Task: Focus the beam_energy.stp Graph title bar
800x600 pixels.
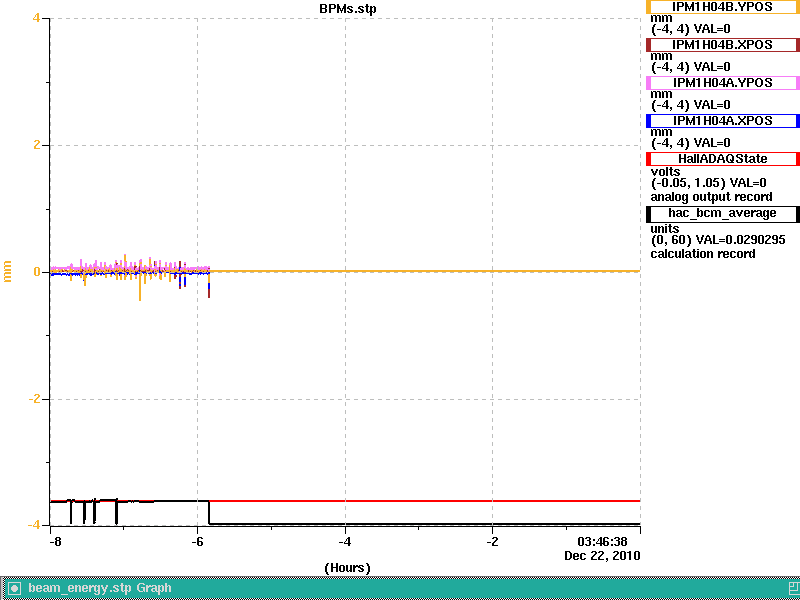Action: click(x=400, y=588)
